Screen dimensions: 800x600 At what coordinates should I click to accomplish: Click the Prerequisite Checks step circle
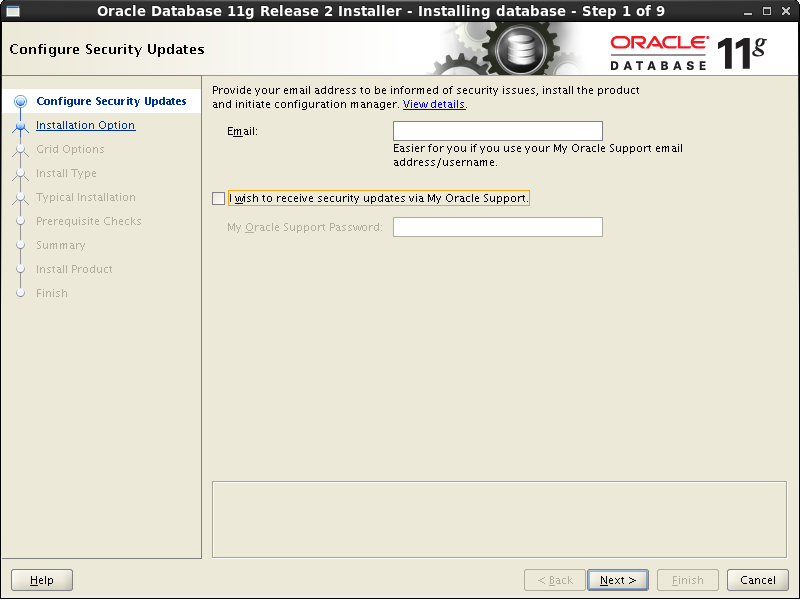click(21, 221)
